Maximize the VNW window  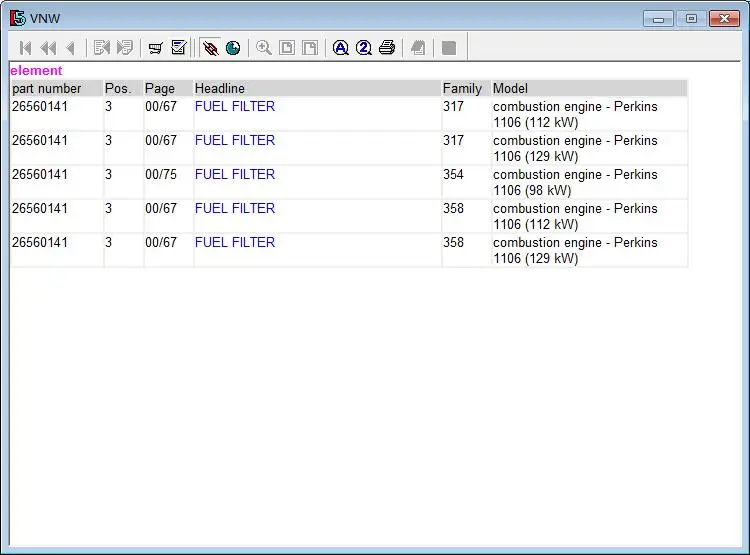point(691,19)
